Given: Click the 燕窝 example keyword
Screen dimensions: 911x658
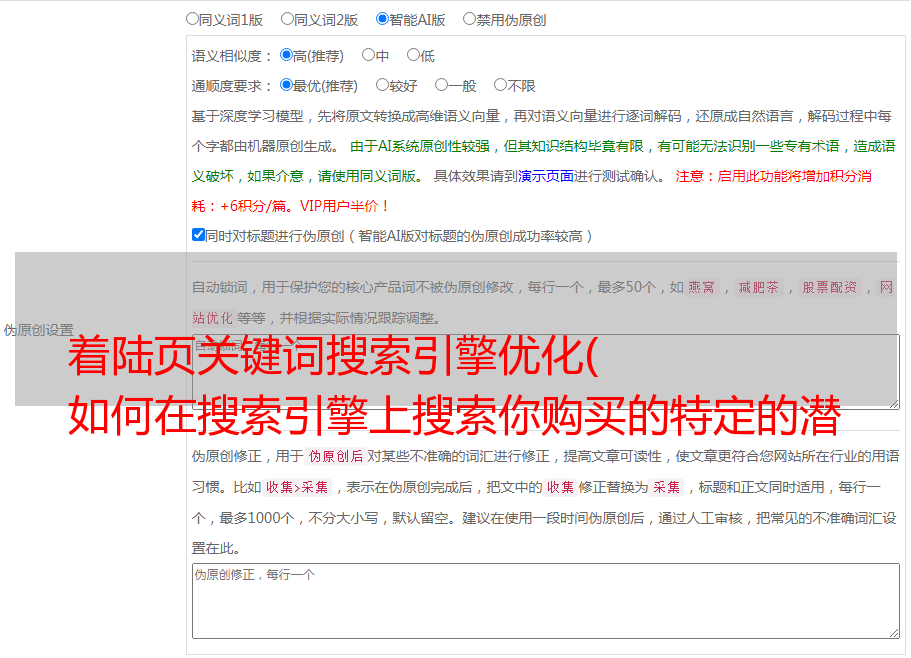Looking at the screenshot, I should tap(701, 287).
